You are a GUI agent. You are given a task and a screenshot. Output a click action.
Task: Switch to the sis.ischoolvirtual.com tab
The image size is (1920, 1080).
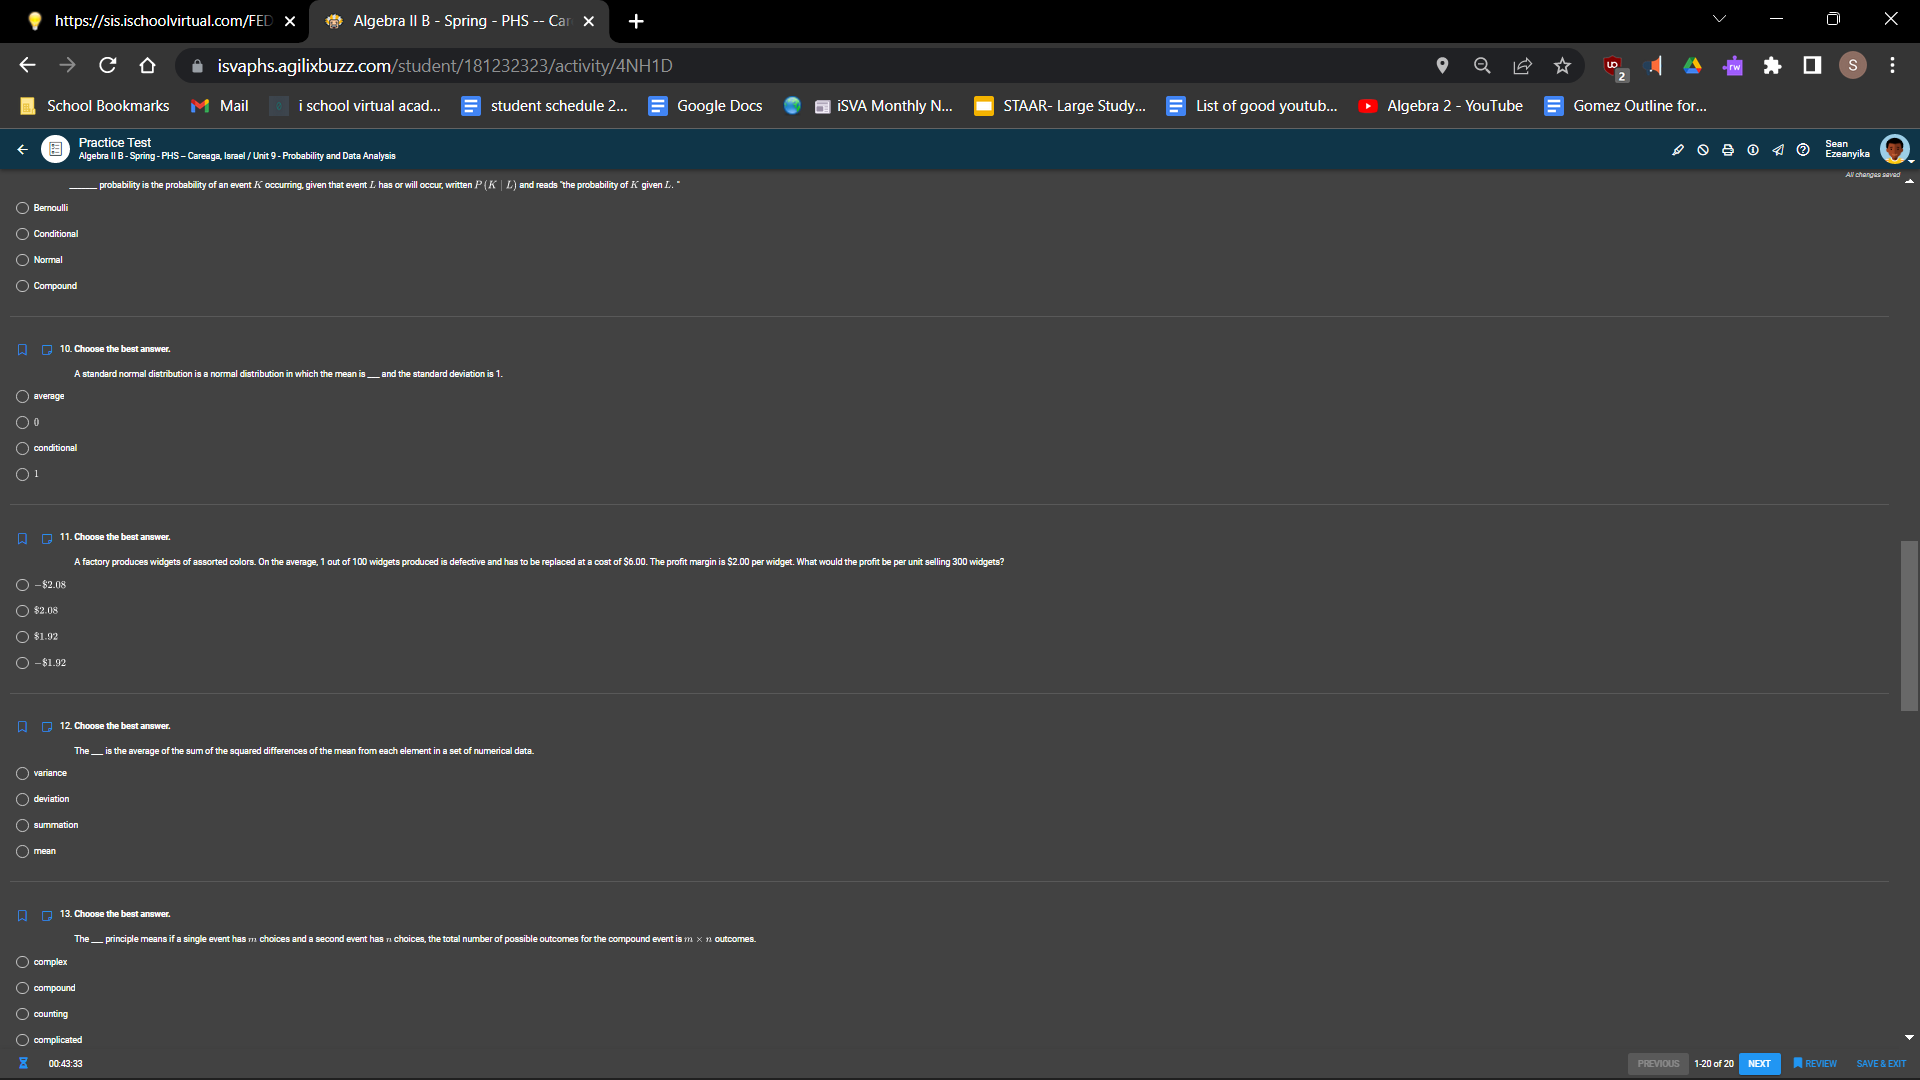[x=160, y=21]
